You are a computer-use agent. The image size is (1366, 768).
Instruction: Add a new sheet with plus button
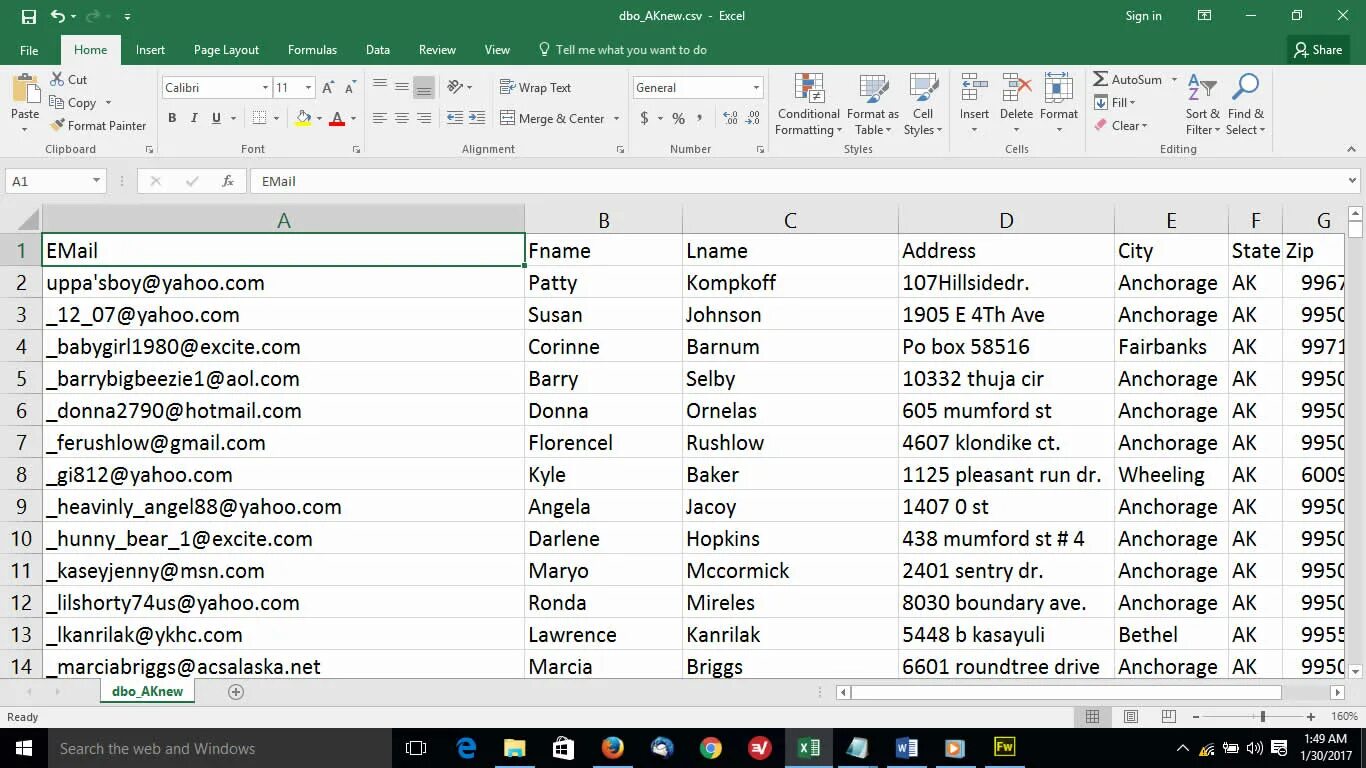pyautogui.click(x=236, y=692)
